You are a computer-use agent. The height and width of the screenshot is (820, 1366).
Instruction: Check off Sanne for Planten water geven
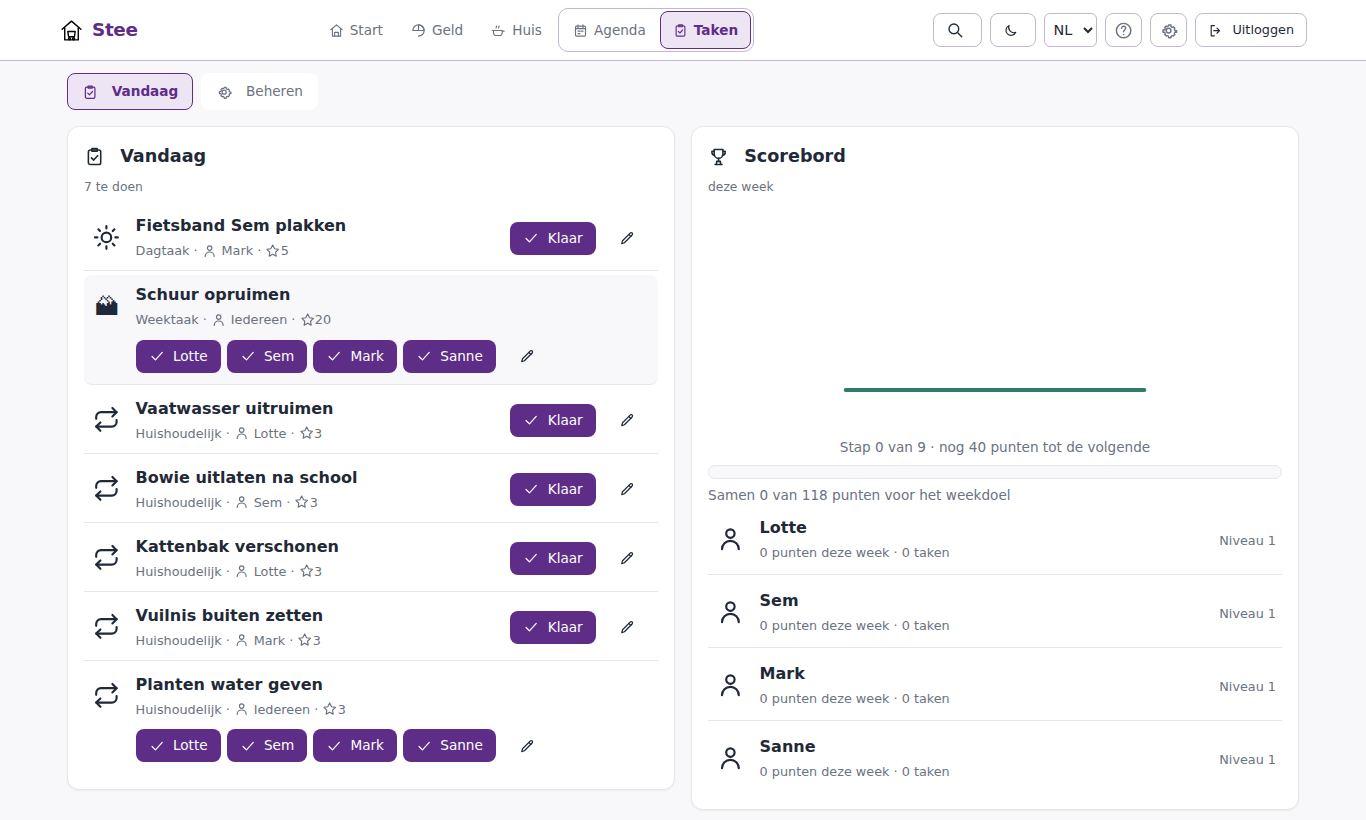point(449,745)
